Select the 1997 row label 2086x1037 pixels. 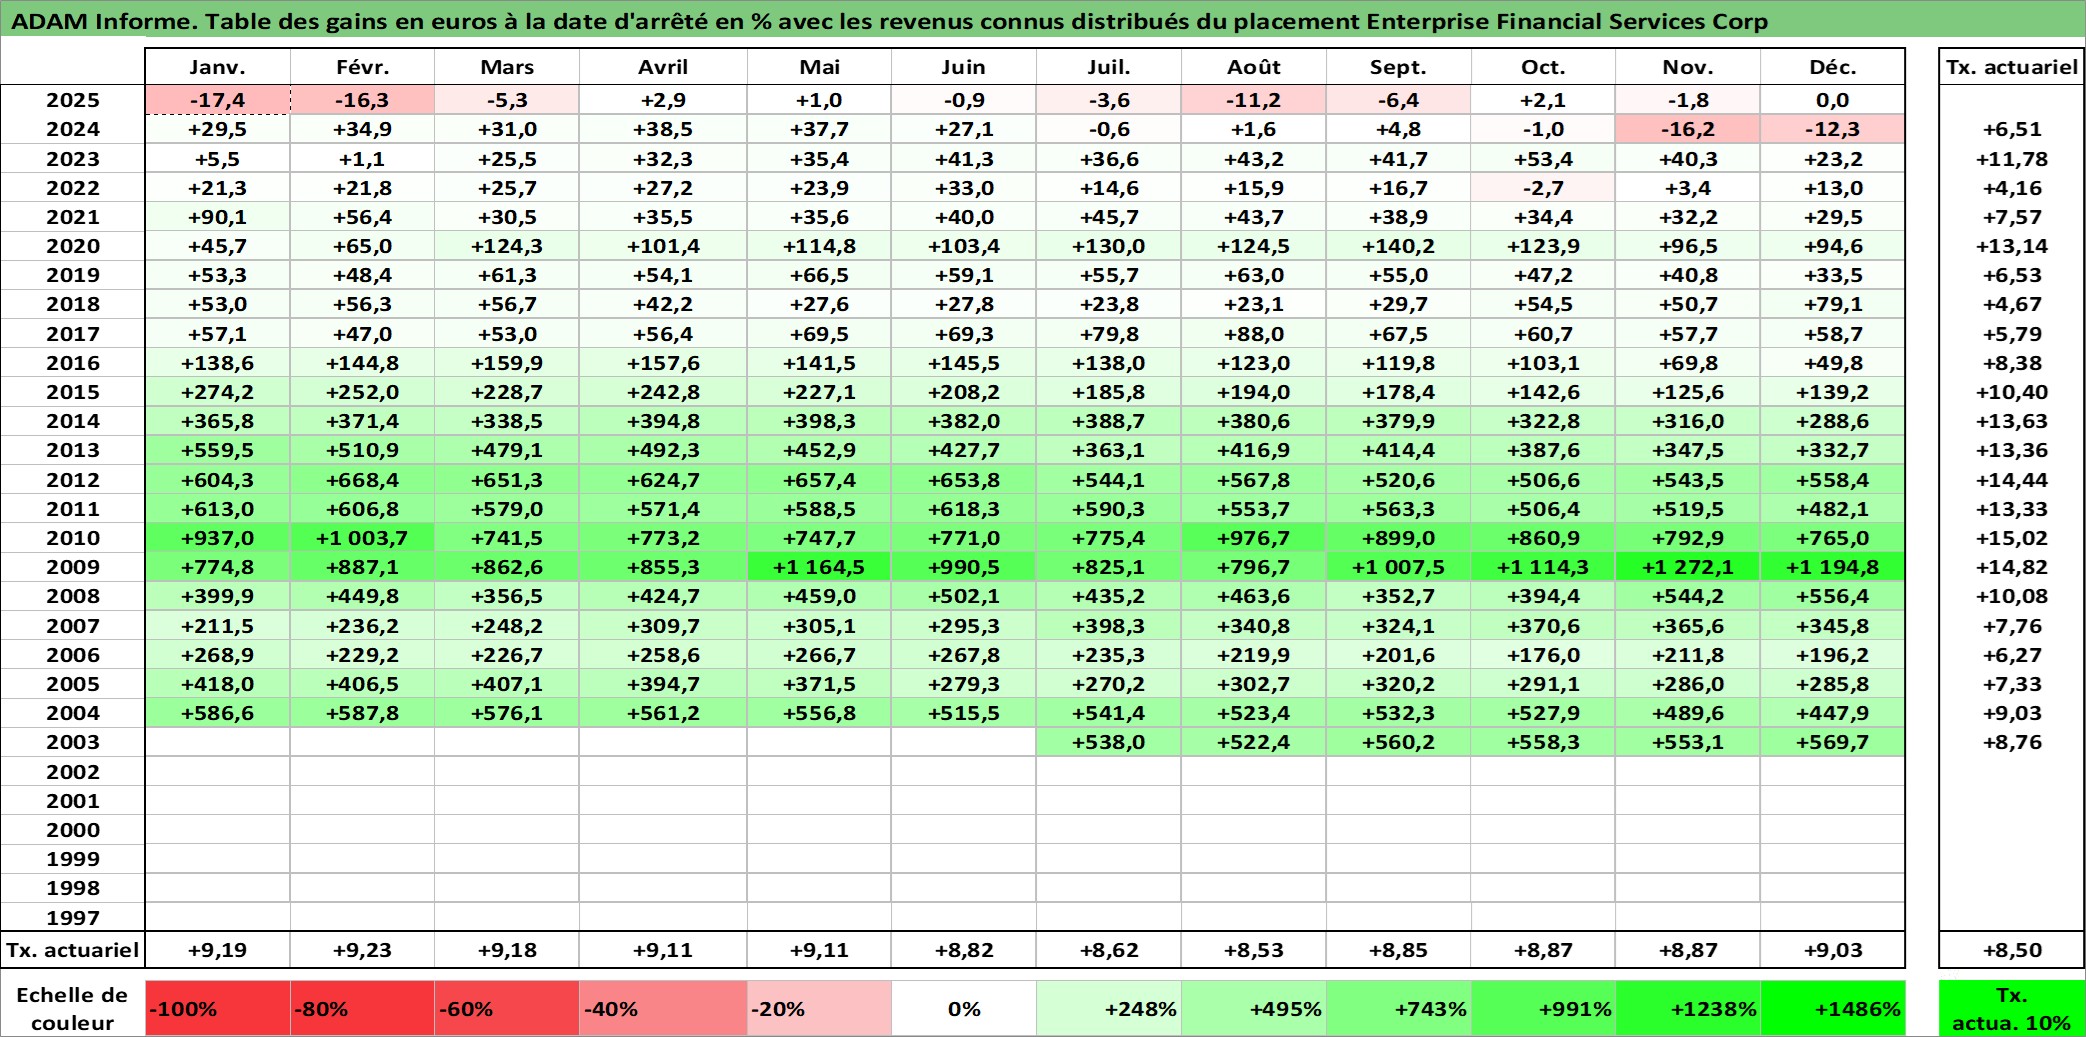[73, 917]
